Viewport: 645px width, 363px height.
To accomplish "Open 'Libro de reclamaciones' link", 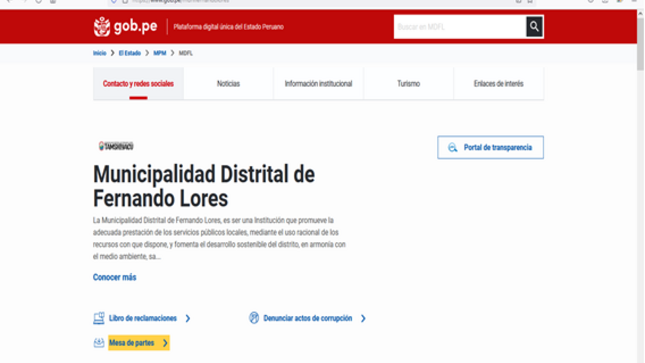I will 143,318.
